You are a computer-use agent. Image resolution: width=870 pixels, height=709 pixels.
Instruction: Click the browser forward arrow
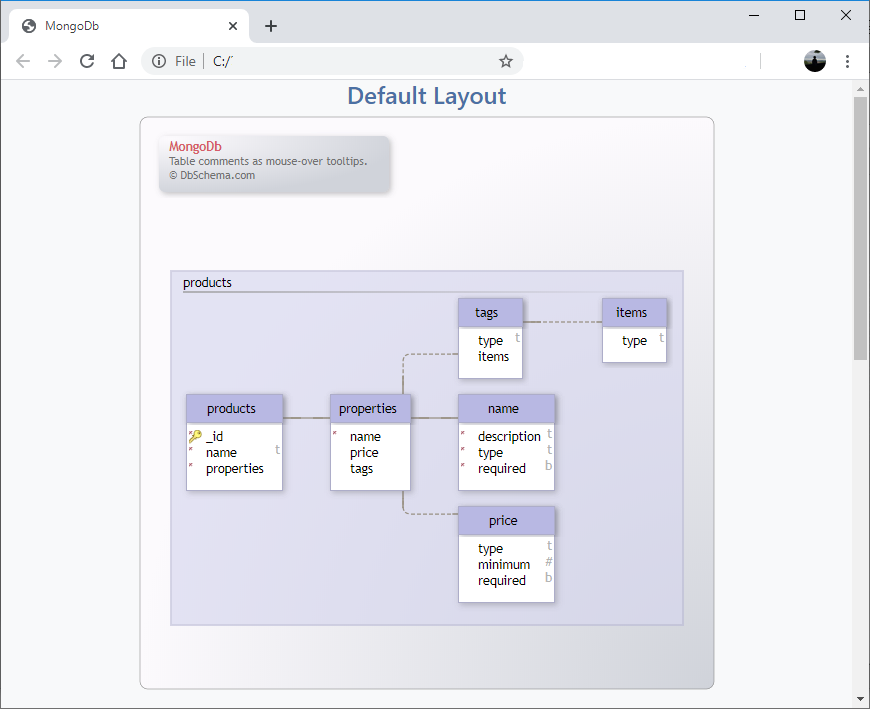55,61
